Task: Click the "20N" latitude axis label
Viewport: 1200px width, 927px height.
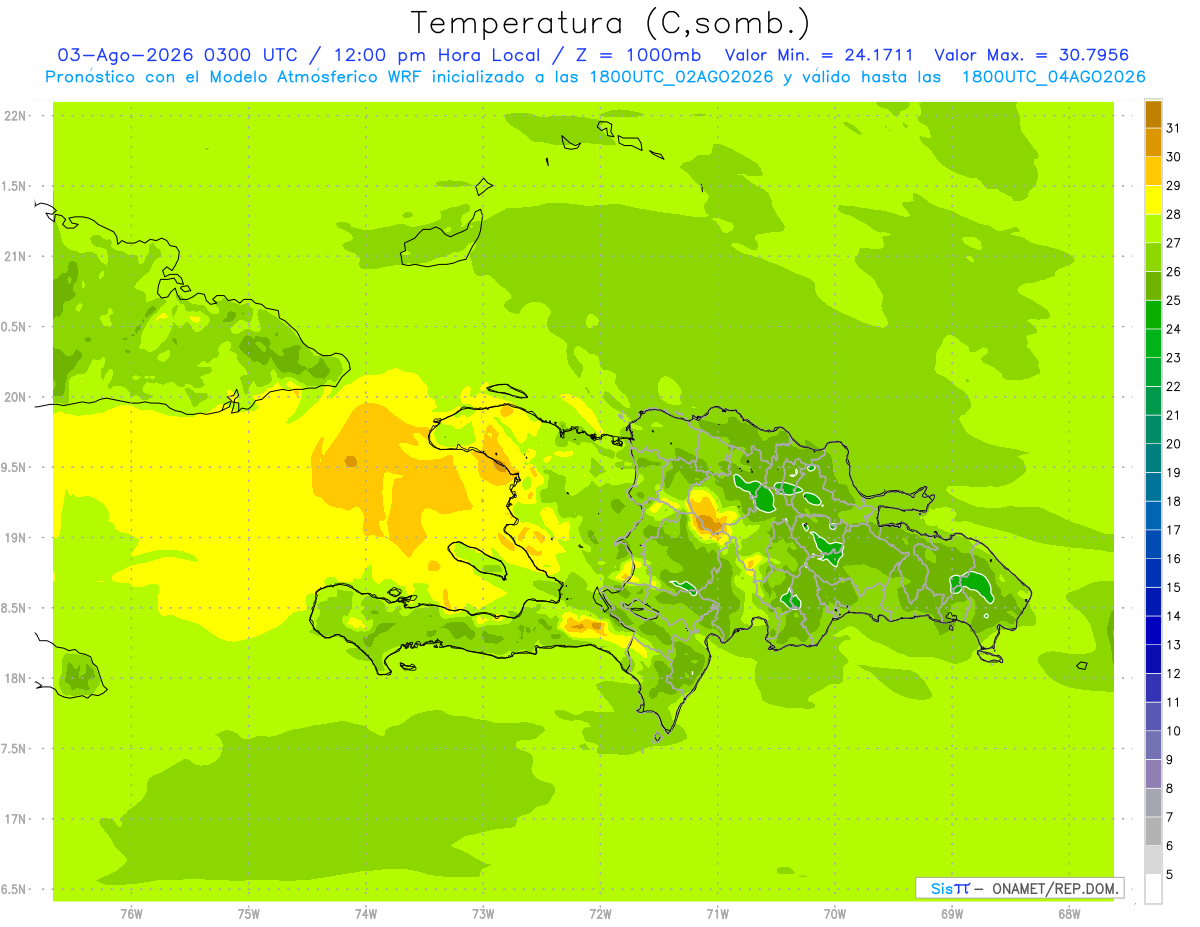Action: tap(16, 397)
